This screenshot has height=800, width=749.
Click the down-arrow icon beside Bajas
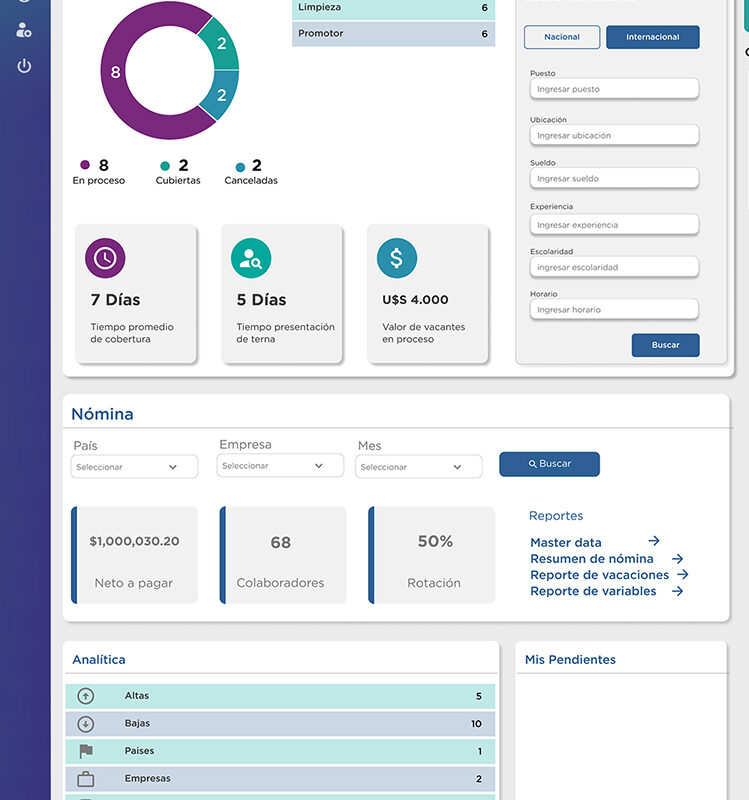86,724
